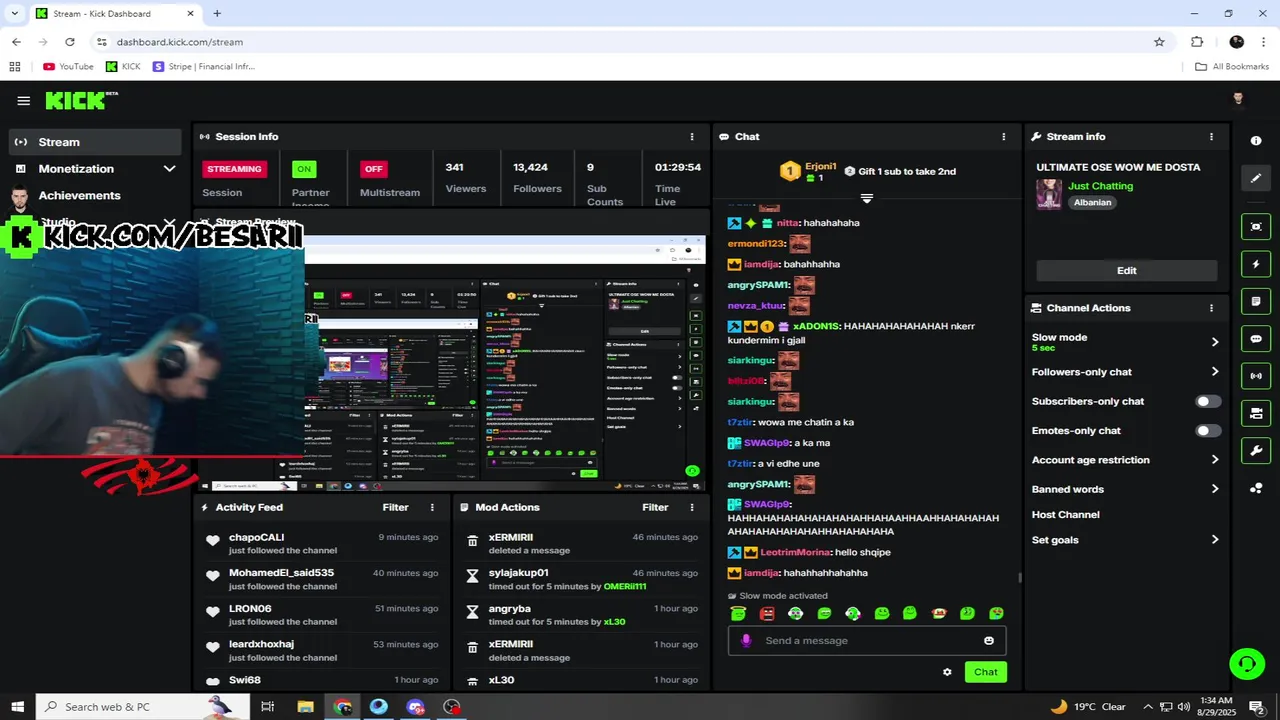The image size is (1280, 720).
Task: Bookmark this page with star icon
Action: tap(1159, 42)
